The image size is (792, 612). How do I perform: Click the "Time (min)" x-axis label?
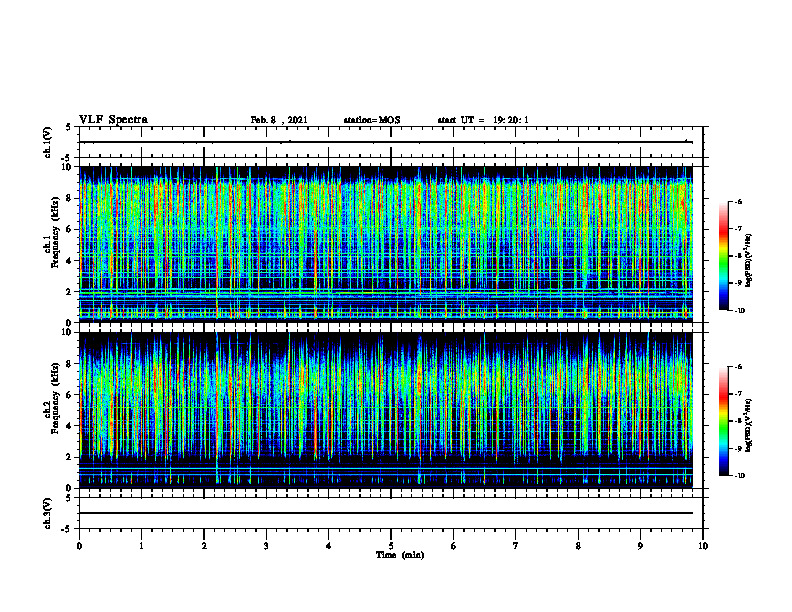[x=400, y=555]
